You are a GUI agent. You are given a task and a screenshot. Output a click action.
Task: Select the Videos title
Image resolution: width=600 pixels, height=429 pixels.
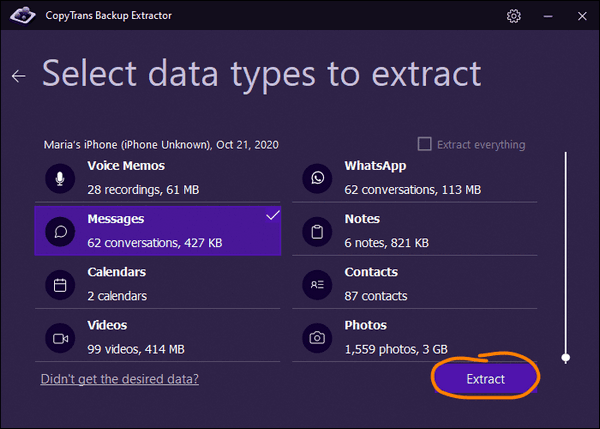107,325
